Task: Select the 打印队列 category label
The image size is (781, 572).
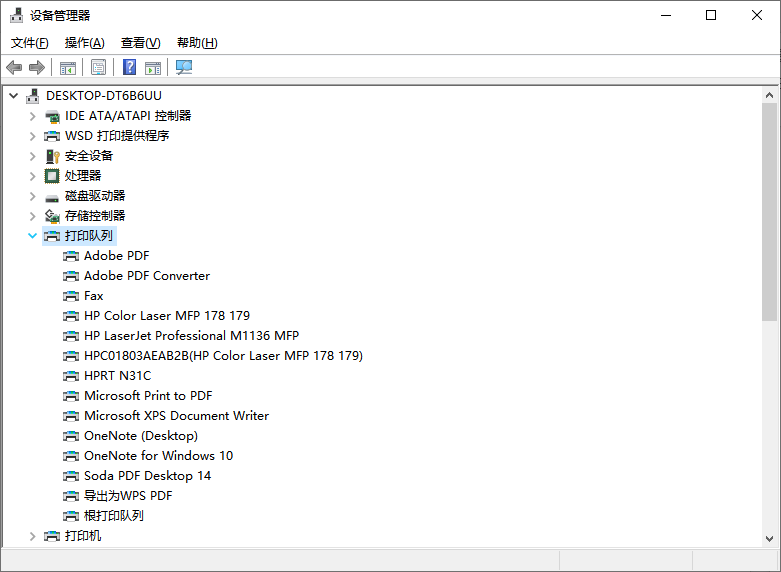Action: point(89,236)
